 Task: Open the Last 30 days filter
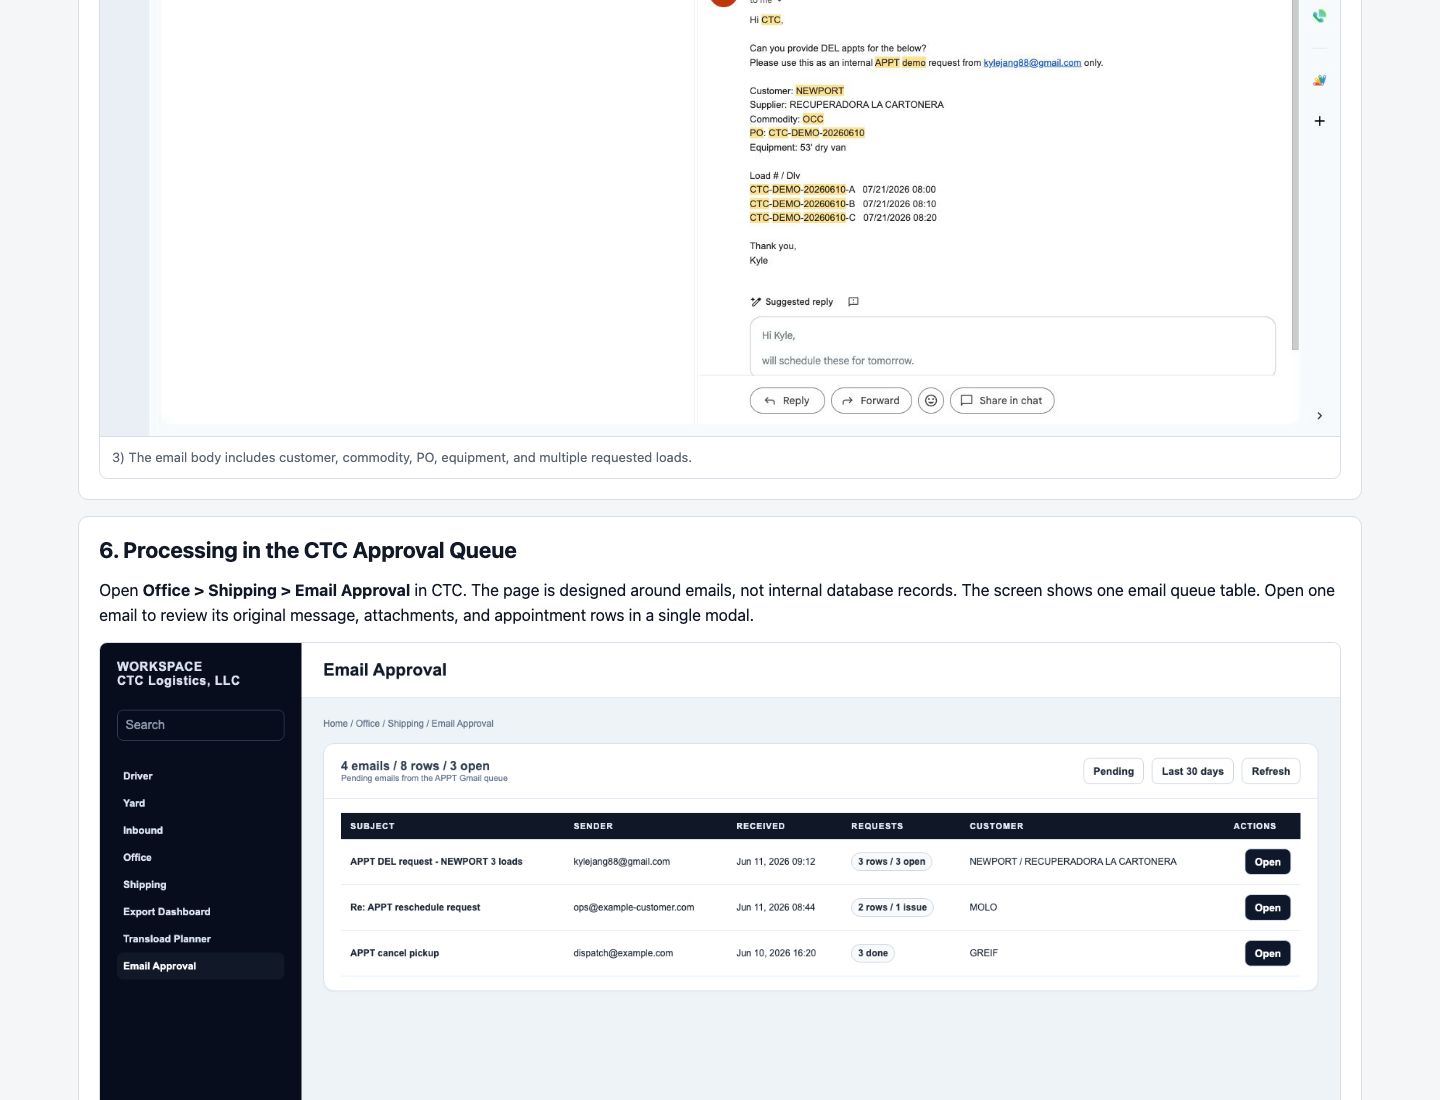pos(1192,771)
